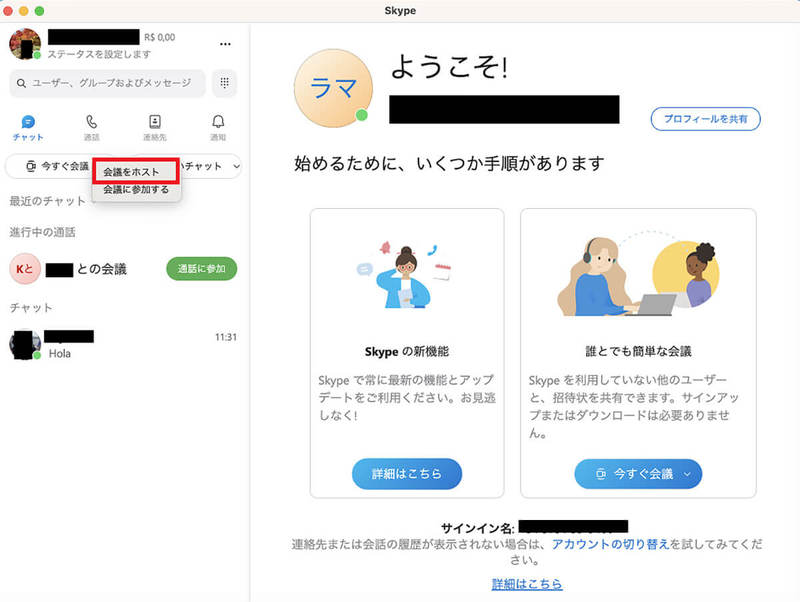Click the R$ 0,00 Skype credit
Image resolution: width=800 pixels, height=602 pixels.
159,37
